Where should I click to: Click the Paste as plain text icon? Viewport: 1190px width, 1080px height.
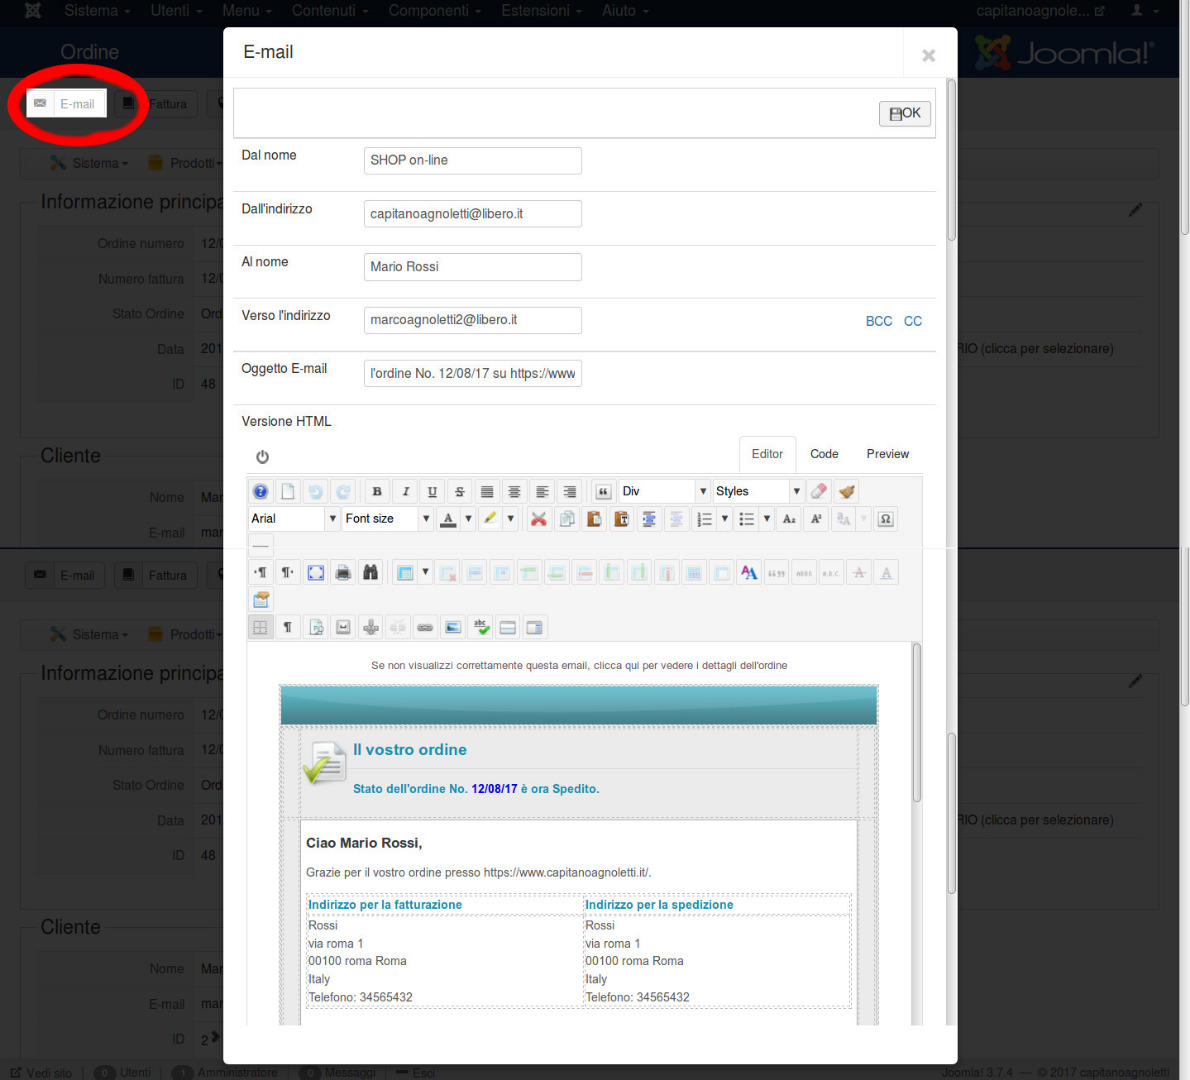(622, 519)
